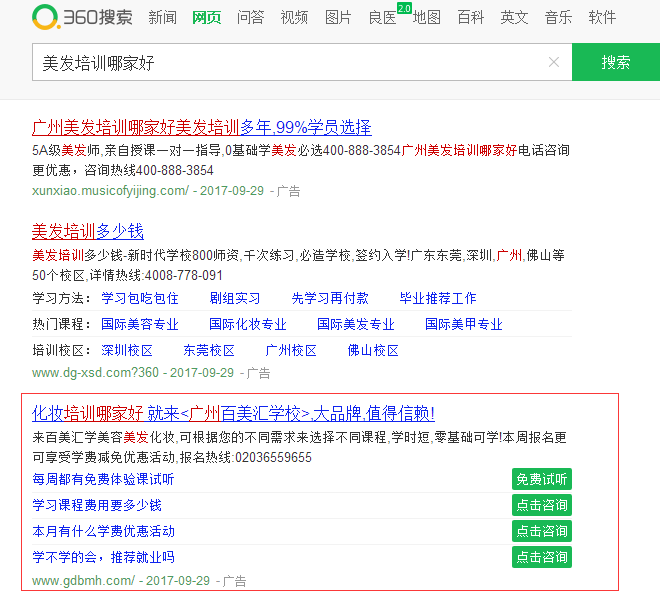Open the 音乐 tab

point(558,18)
